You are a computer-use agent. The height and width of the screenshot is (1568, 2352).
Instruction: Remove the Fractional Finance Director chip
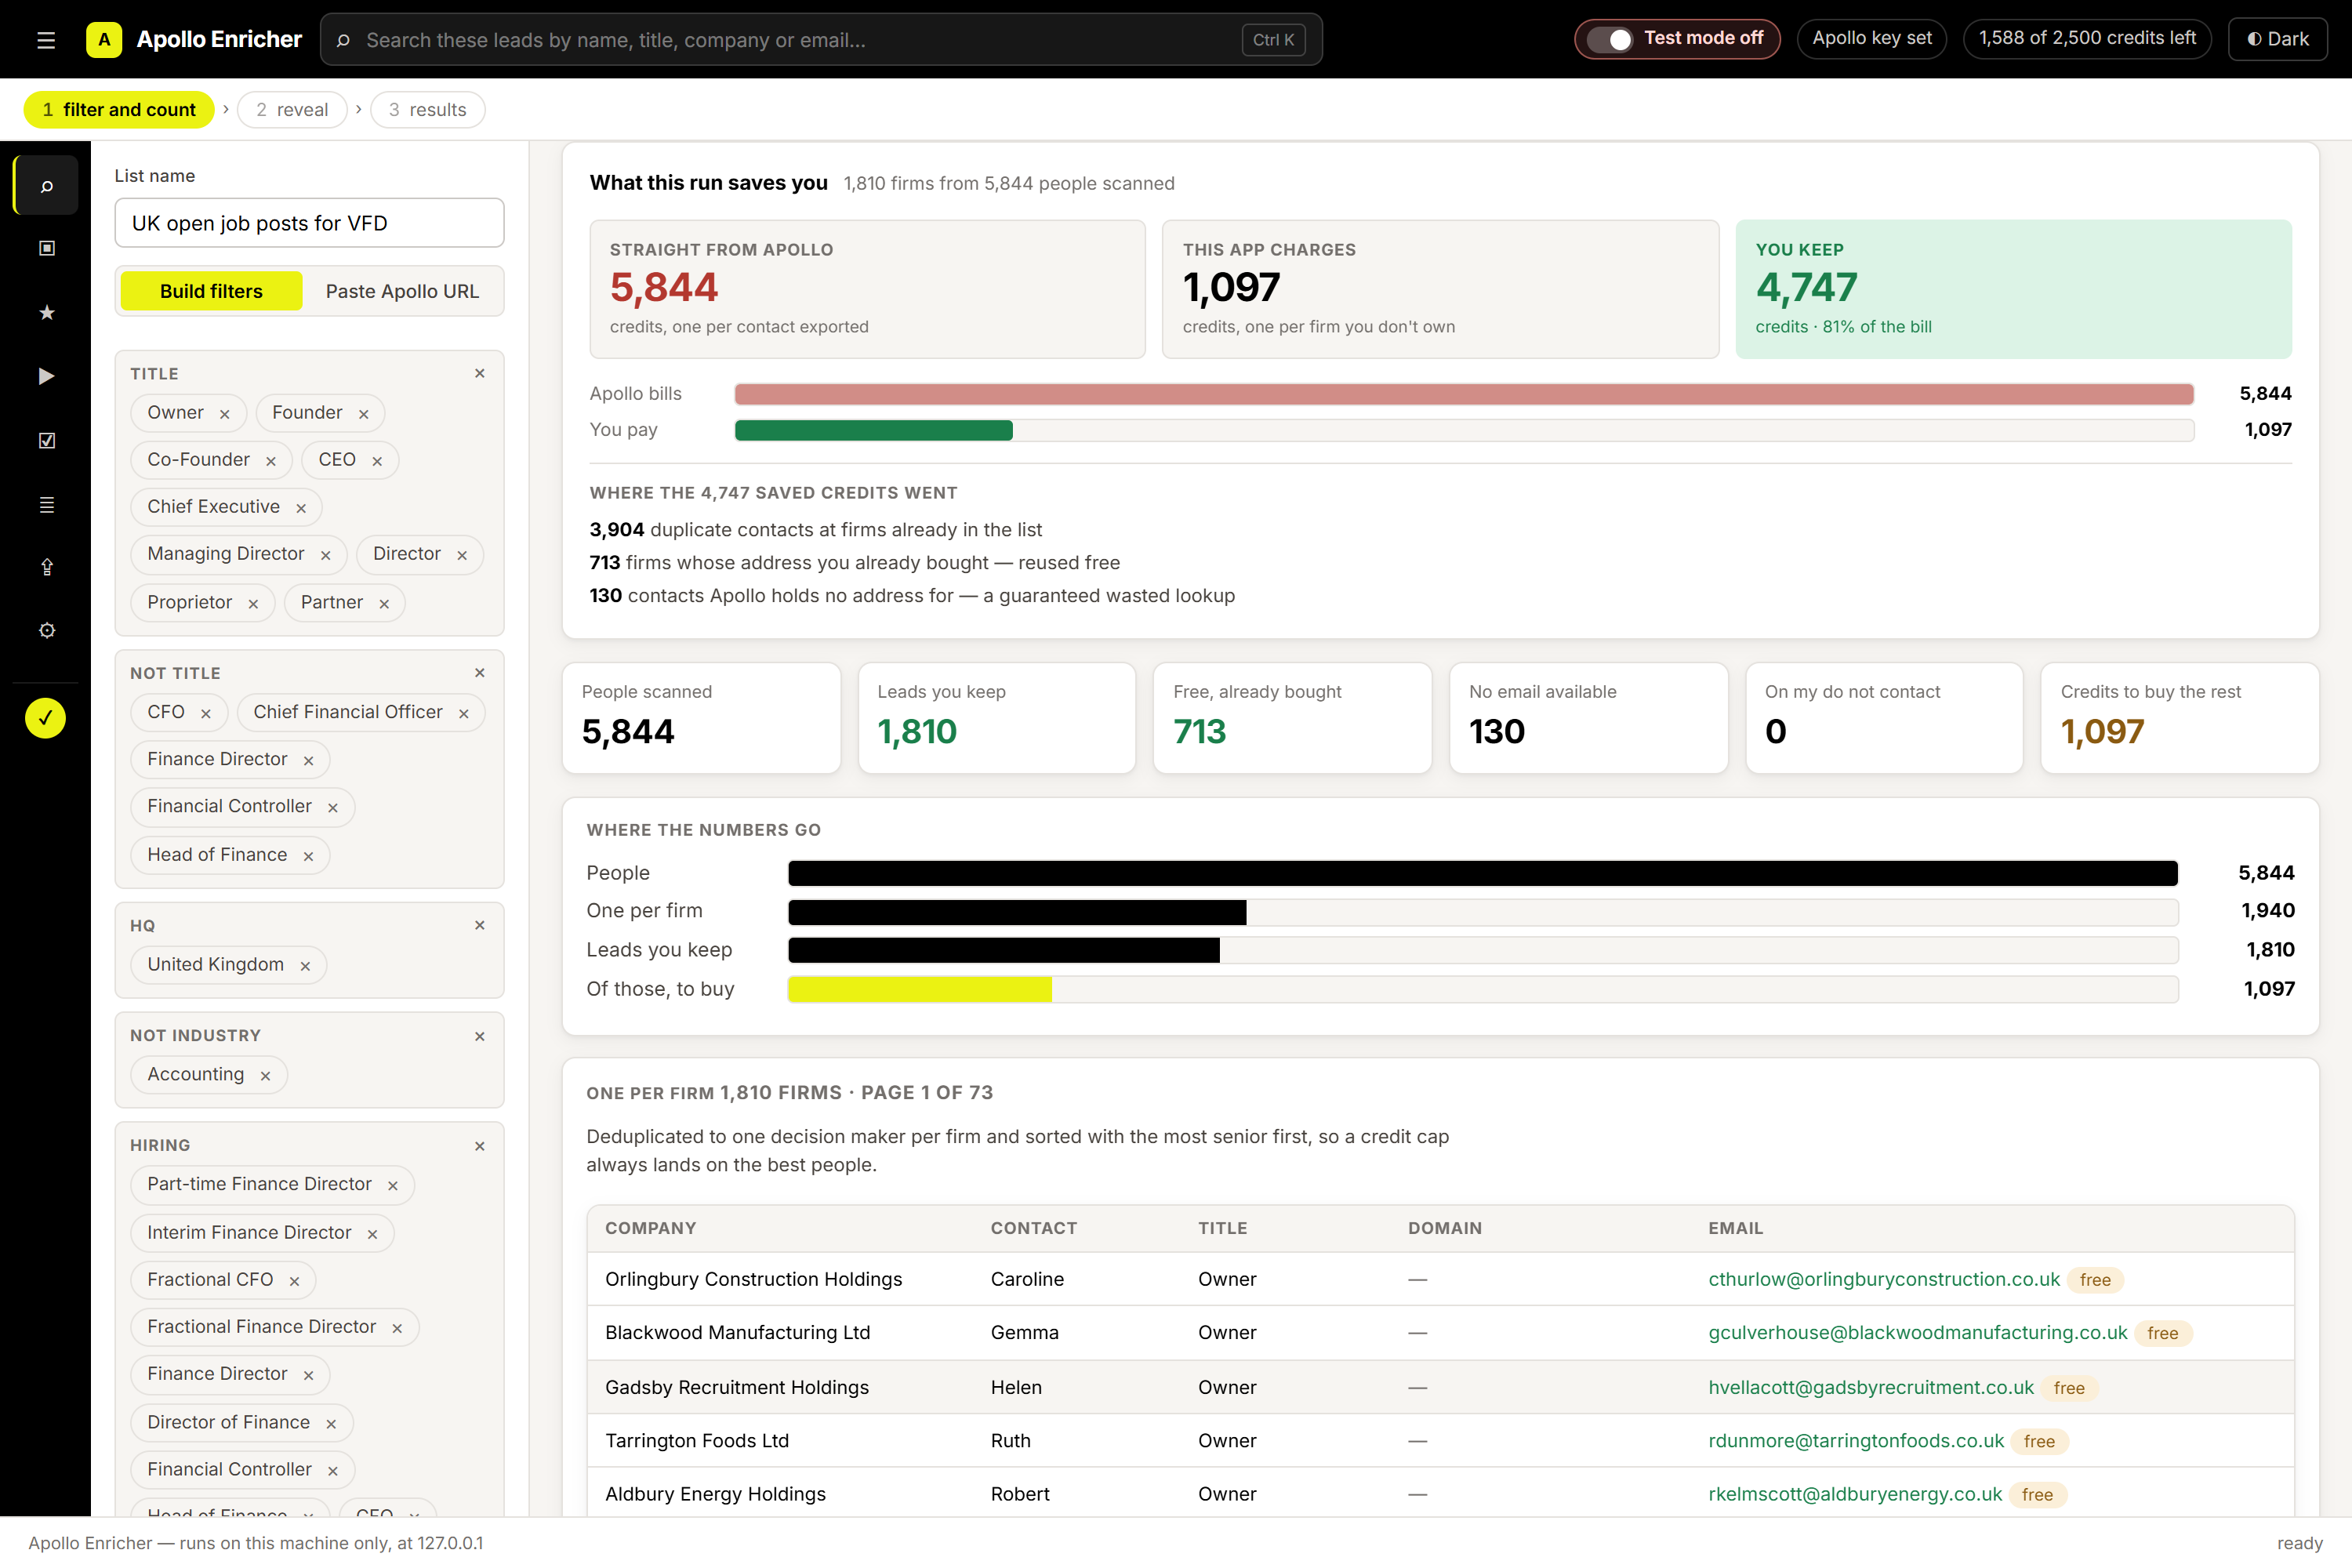point(397,1328)
